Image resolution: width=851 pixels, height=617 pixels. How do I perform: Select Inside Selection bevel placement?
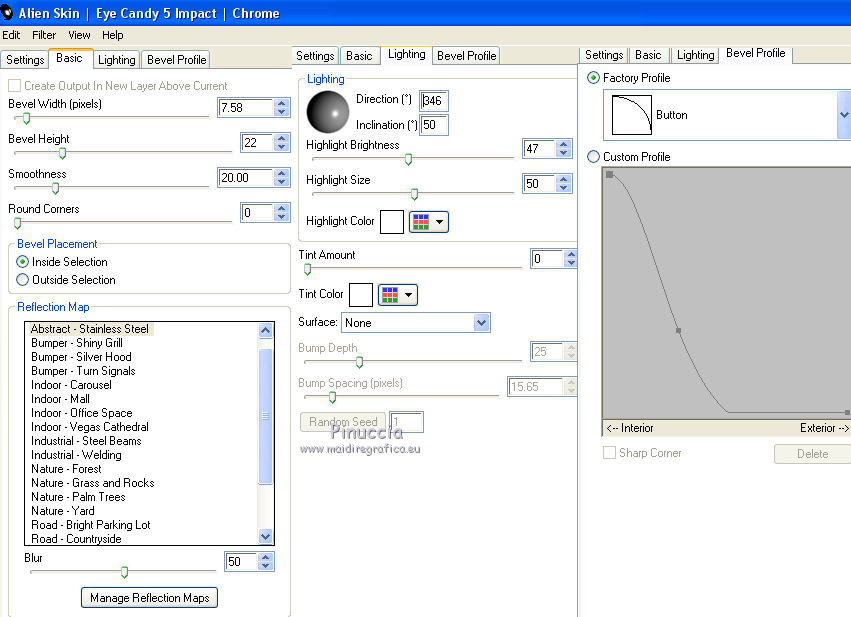[x=22, y=262]
